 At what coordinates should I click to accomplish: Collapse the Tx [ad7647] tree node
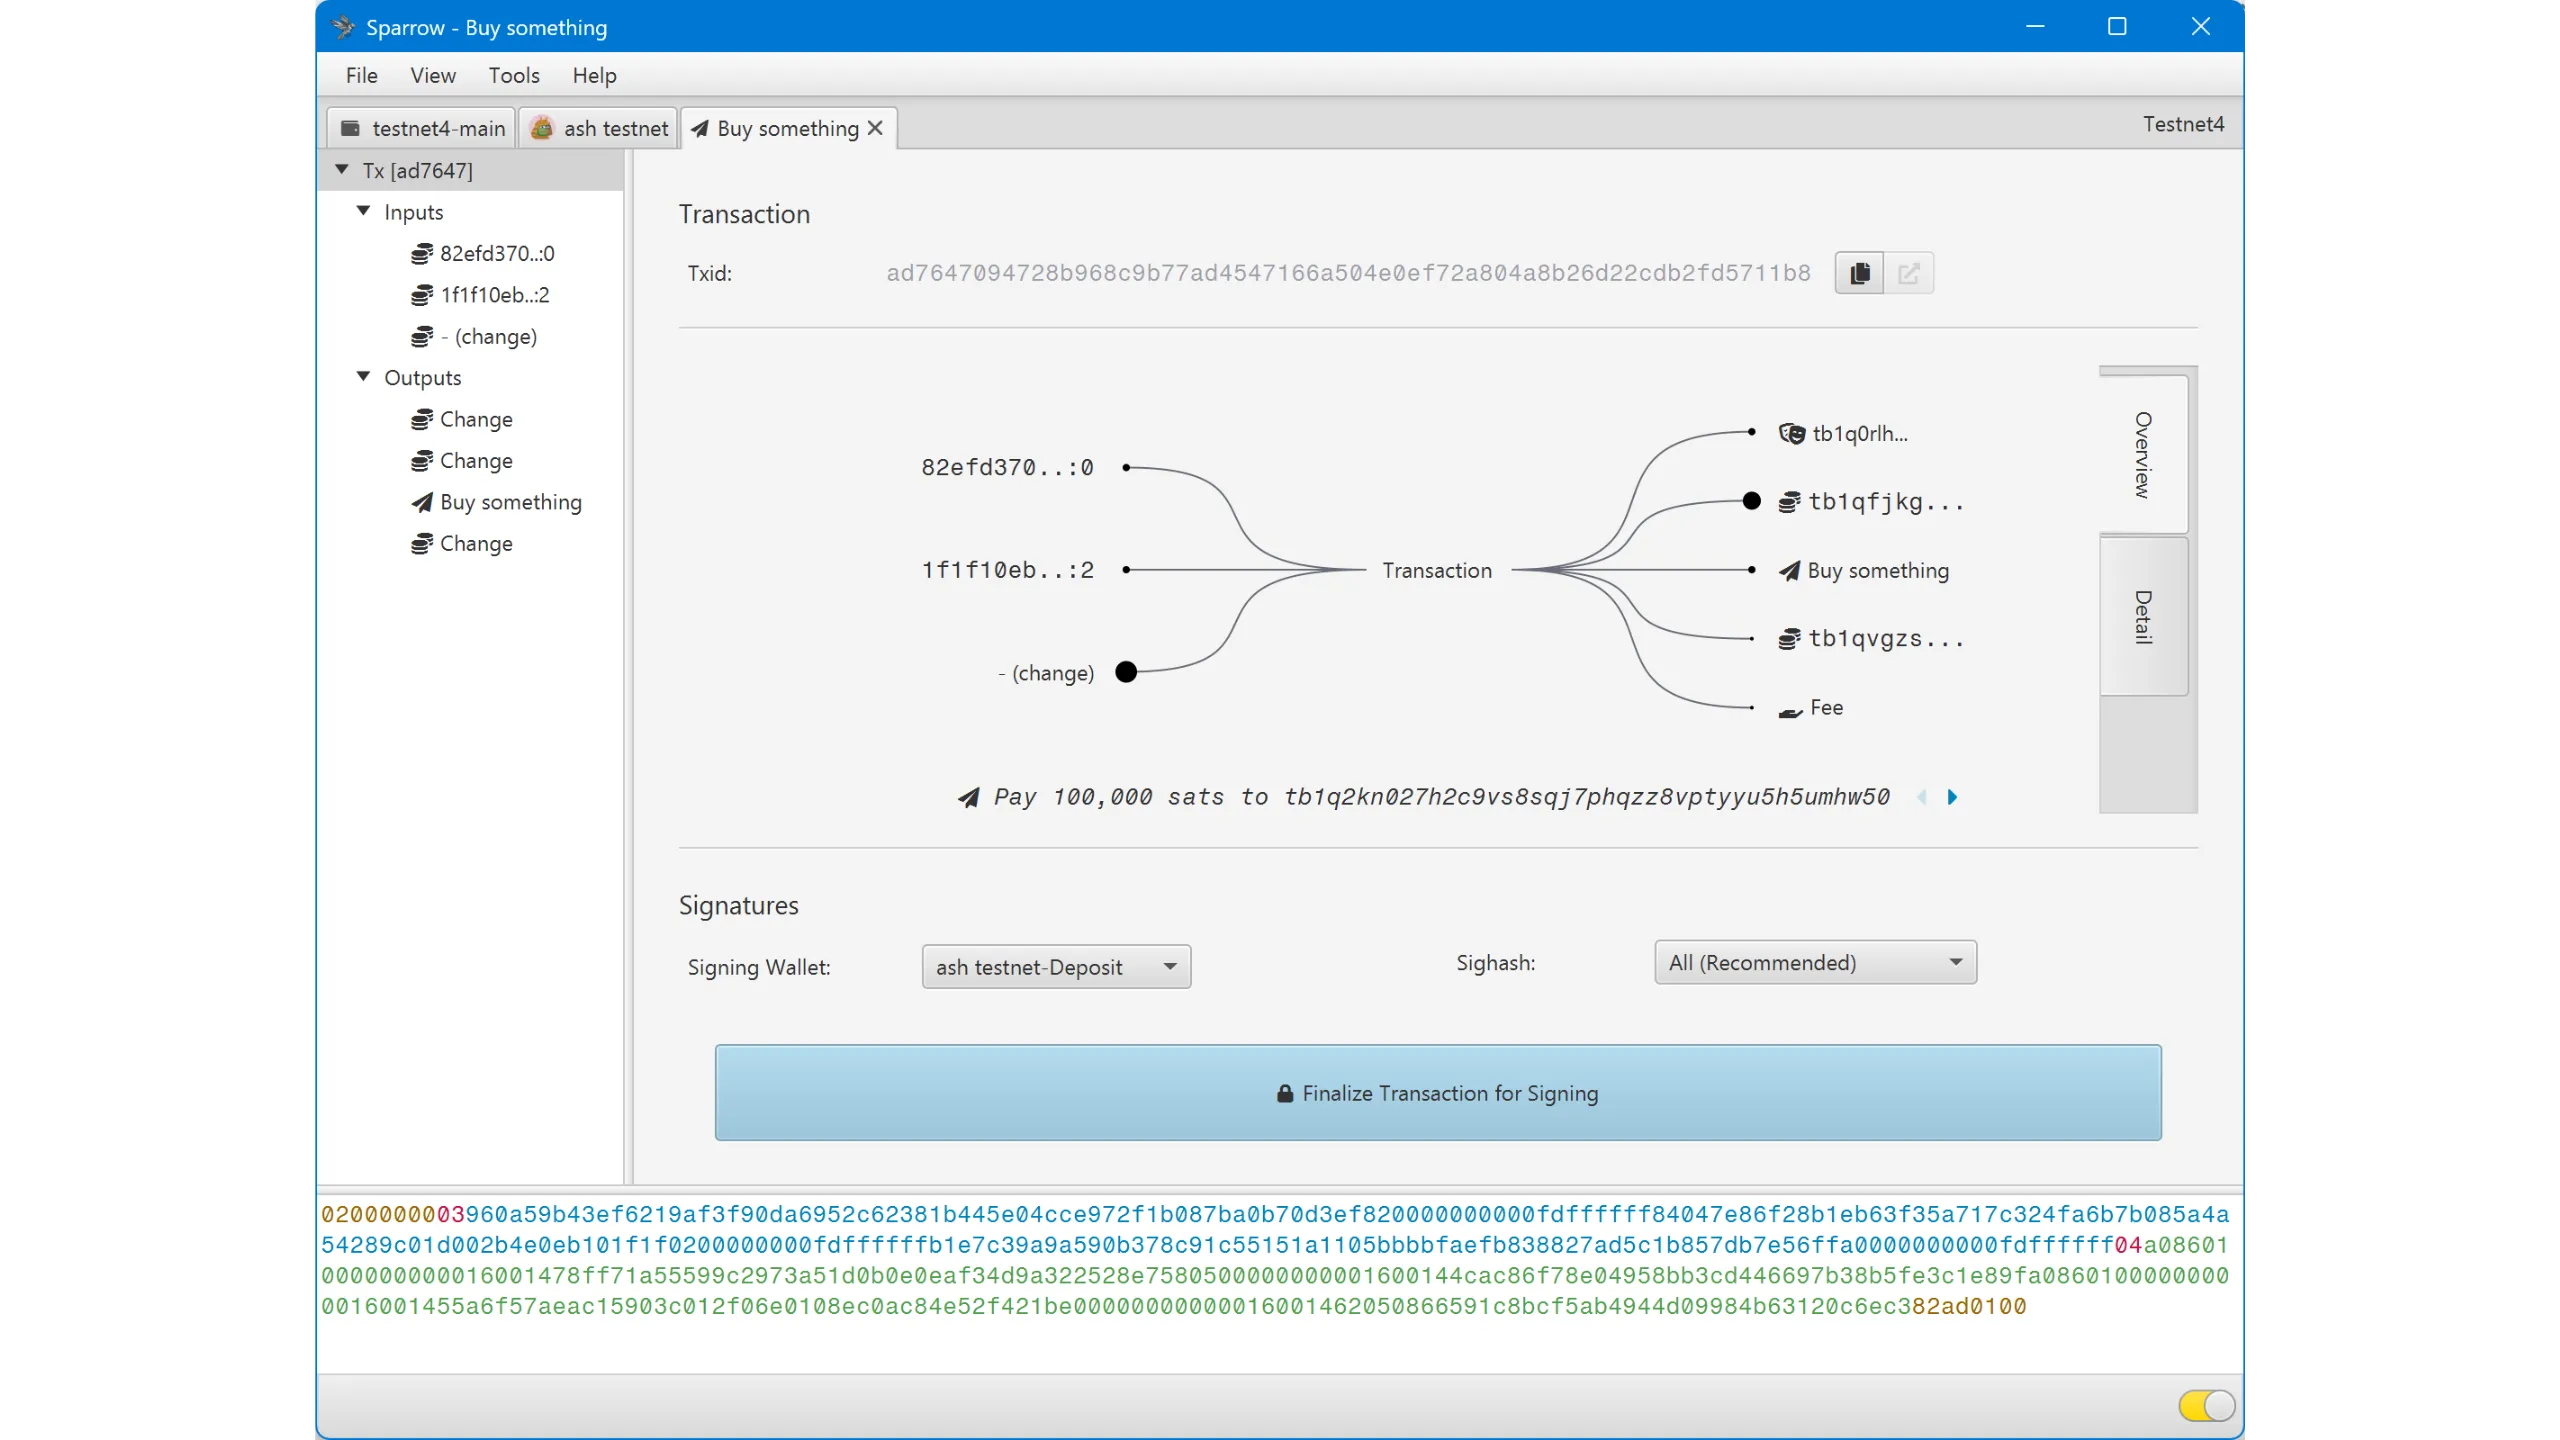tap(342, 170)
